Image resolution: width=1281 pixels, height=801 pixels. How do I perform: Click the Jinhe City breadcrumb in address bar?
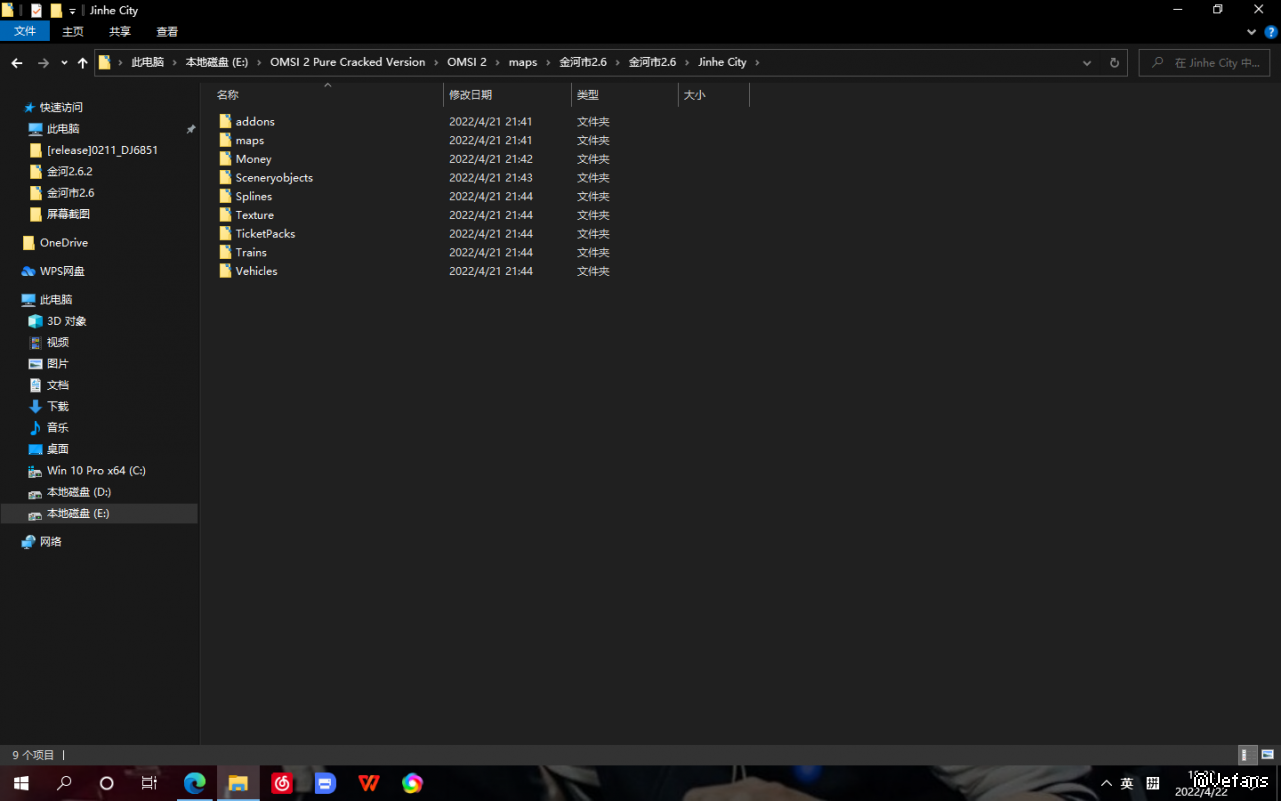tap(722, 62)
